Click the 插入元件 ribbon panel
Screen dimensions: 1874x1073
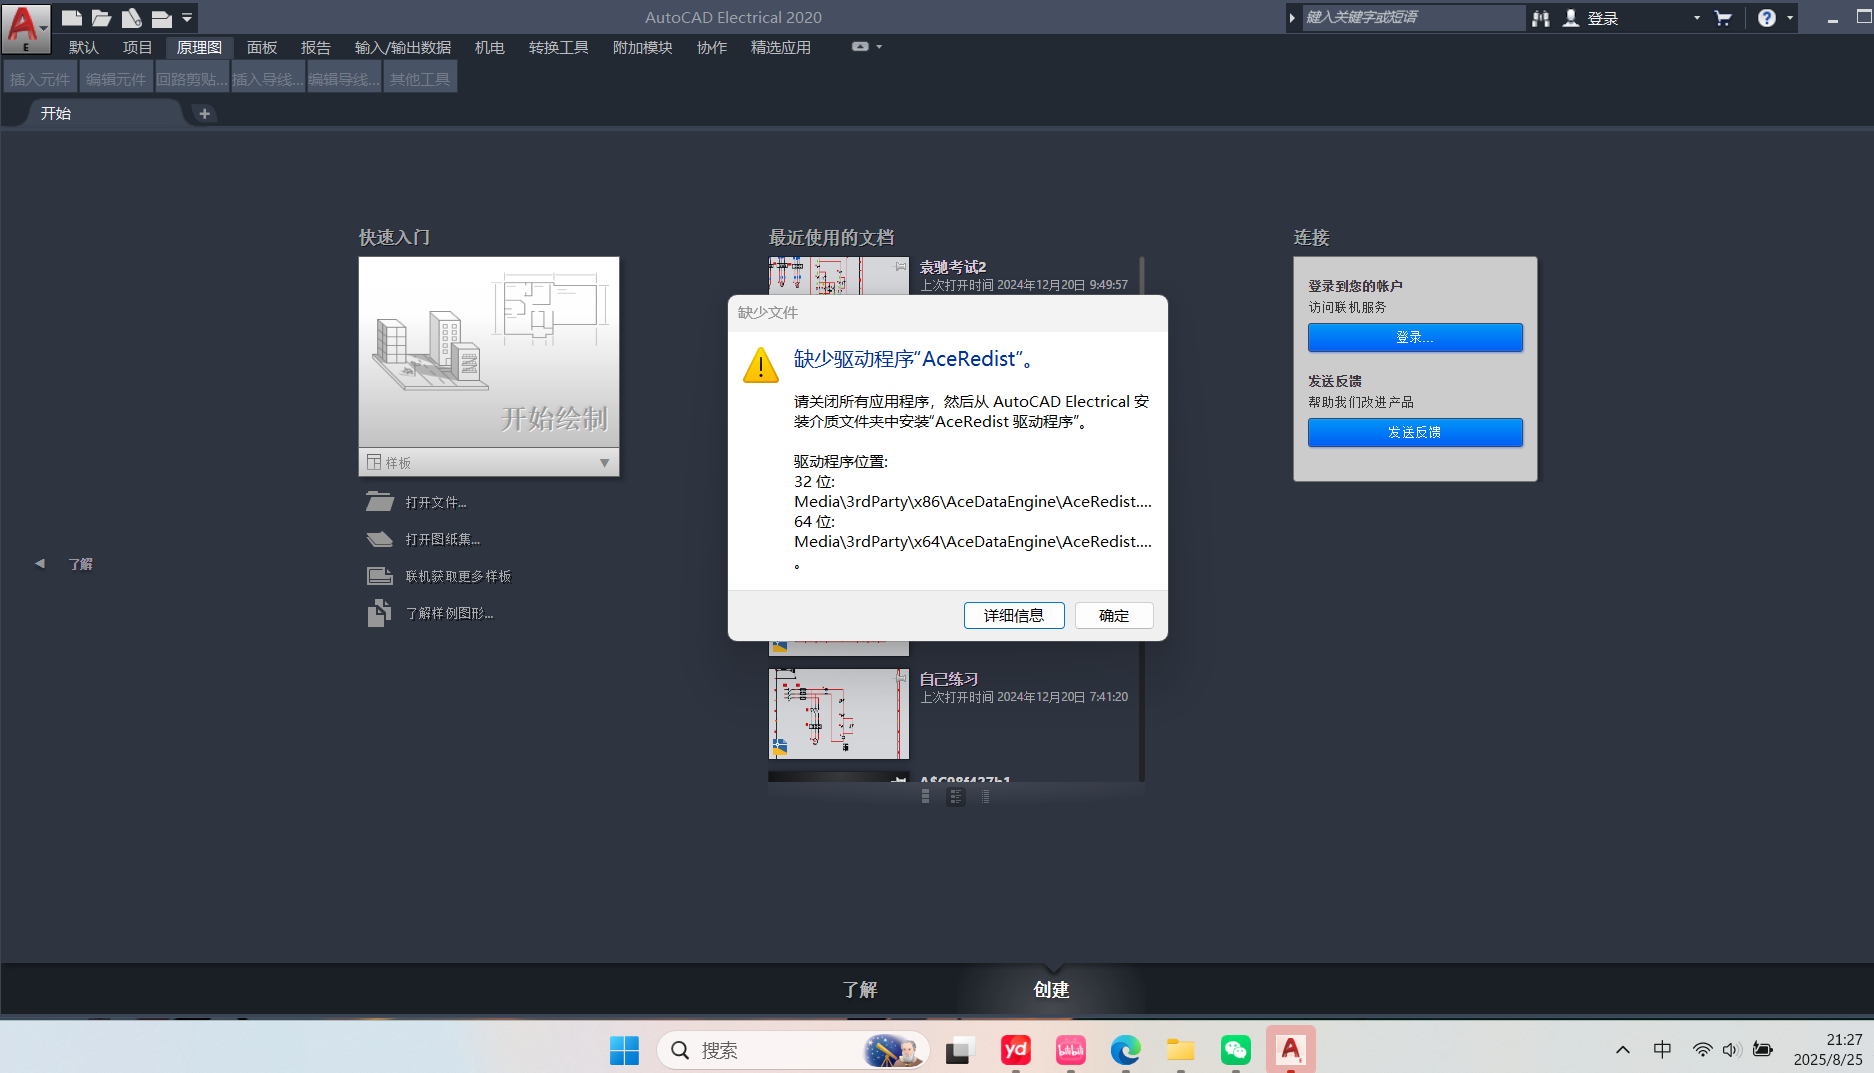point(40,78)
